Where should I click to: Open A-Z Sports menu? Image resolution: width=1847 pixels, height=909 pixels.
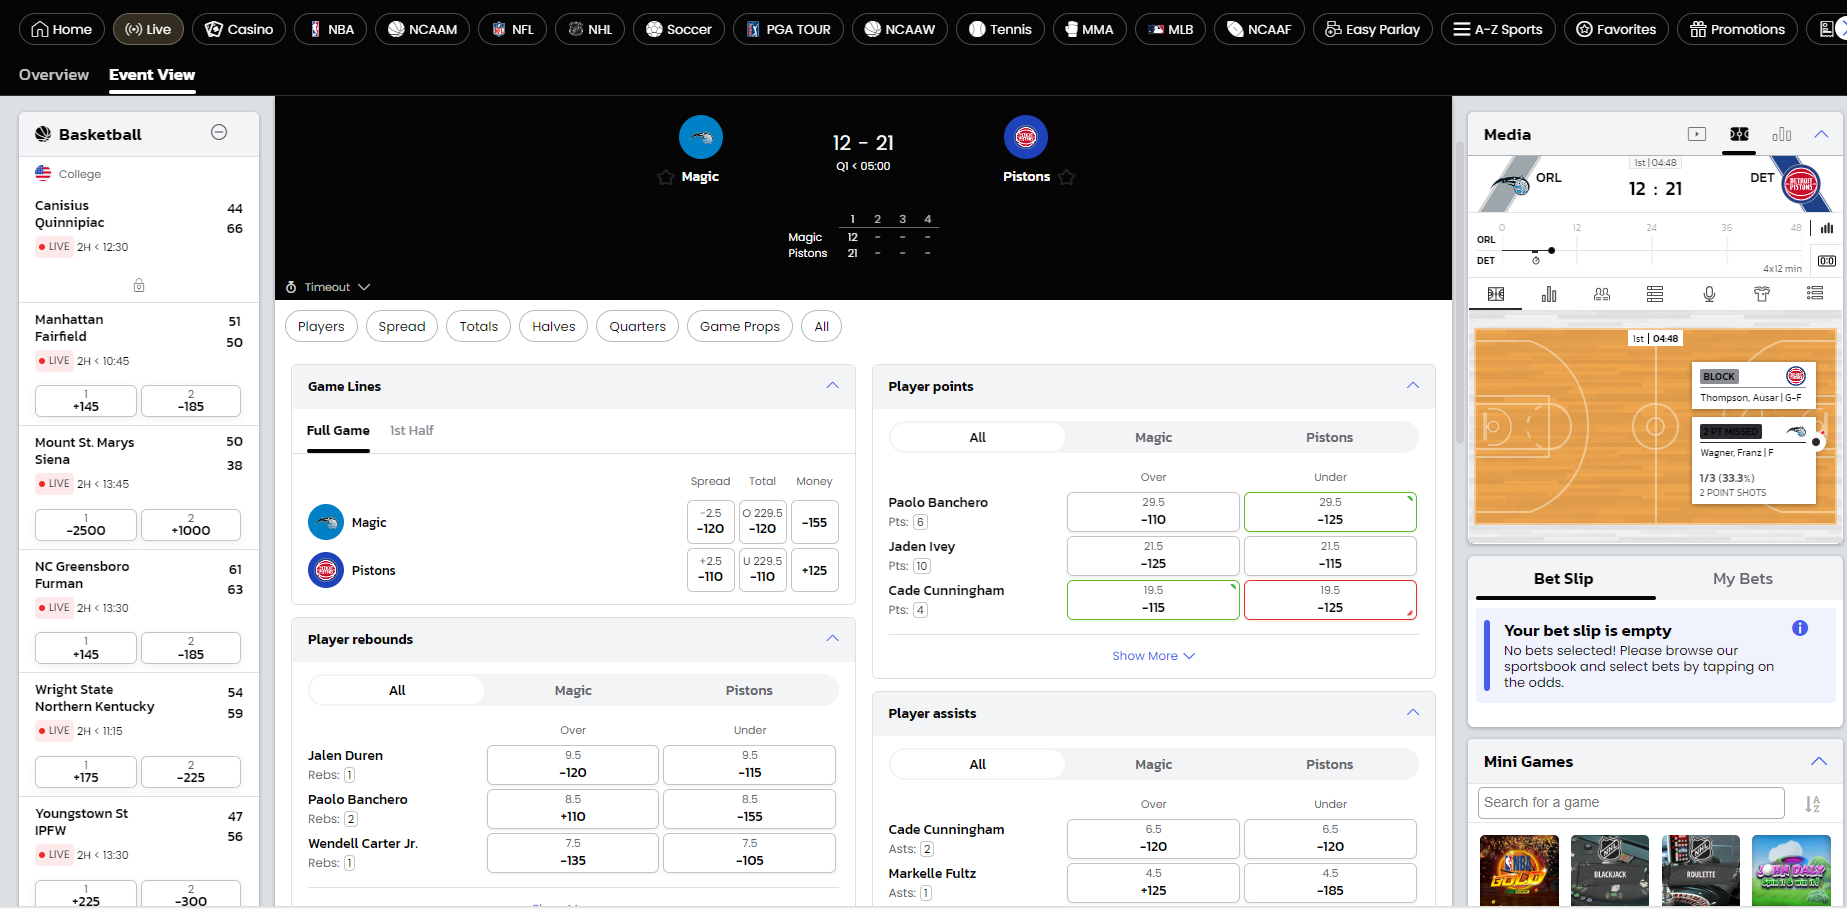point(1498,29)
